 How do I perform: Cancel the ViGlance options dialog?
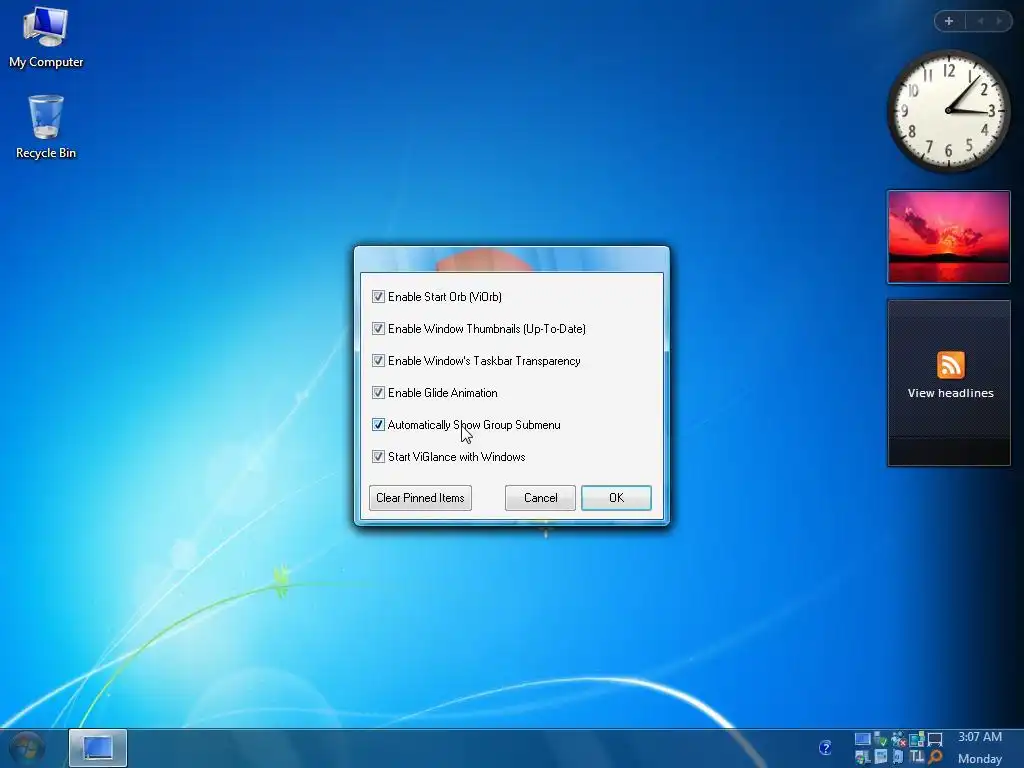540,498
